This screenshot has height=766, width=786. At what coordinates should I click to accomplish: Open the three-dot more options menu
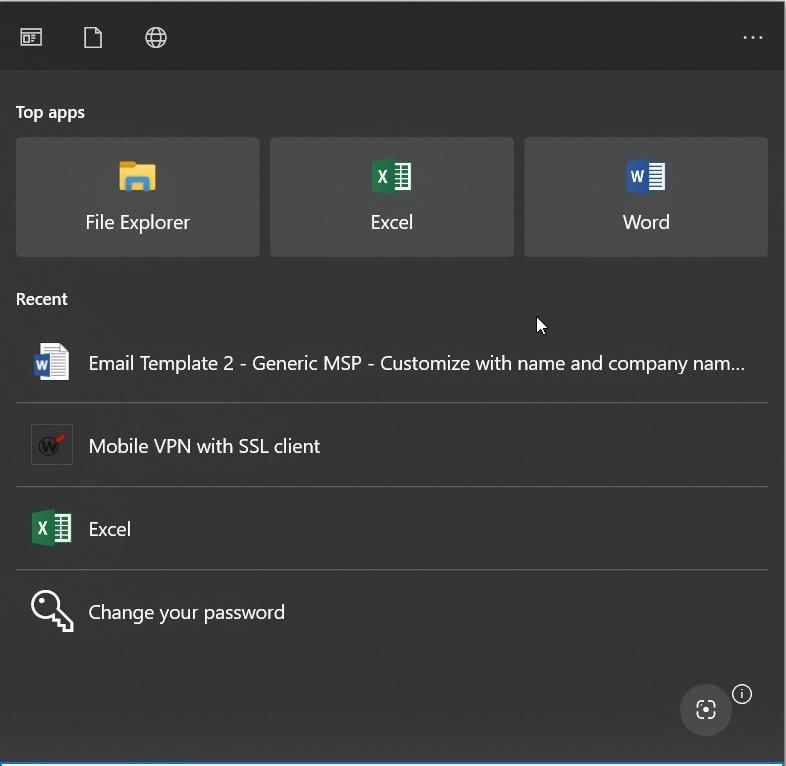pyautogui.click(x=752, y=38)
